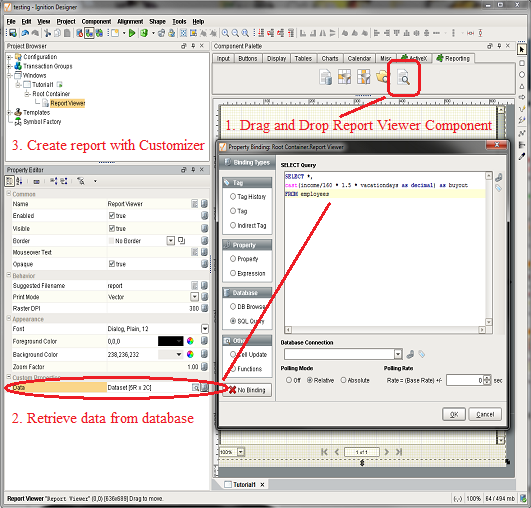Click the No Binding button
This screenshot has height=508, width=531.
[247, 390]
